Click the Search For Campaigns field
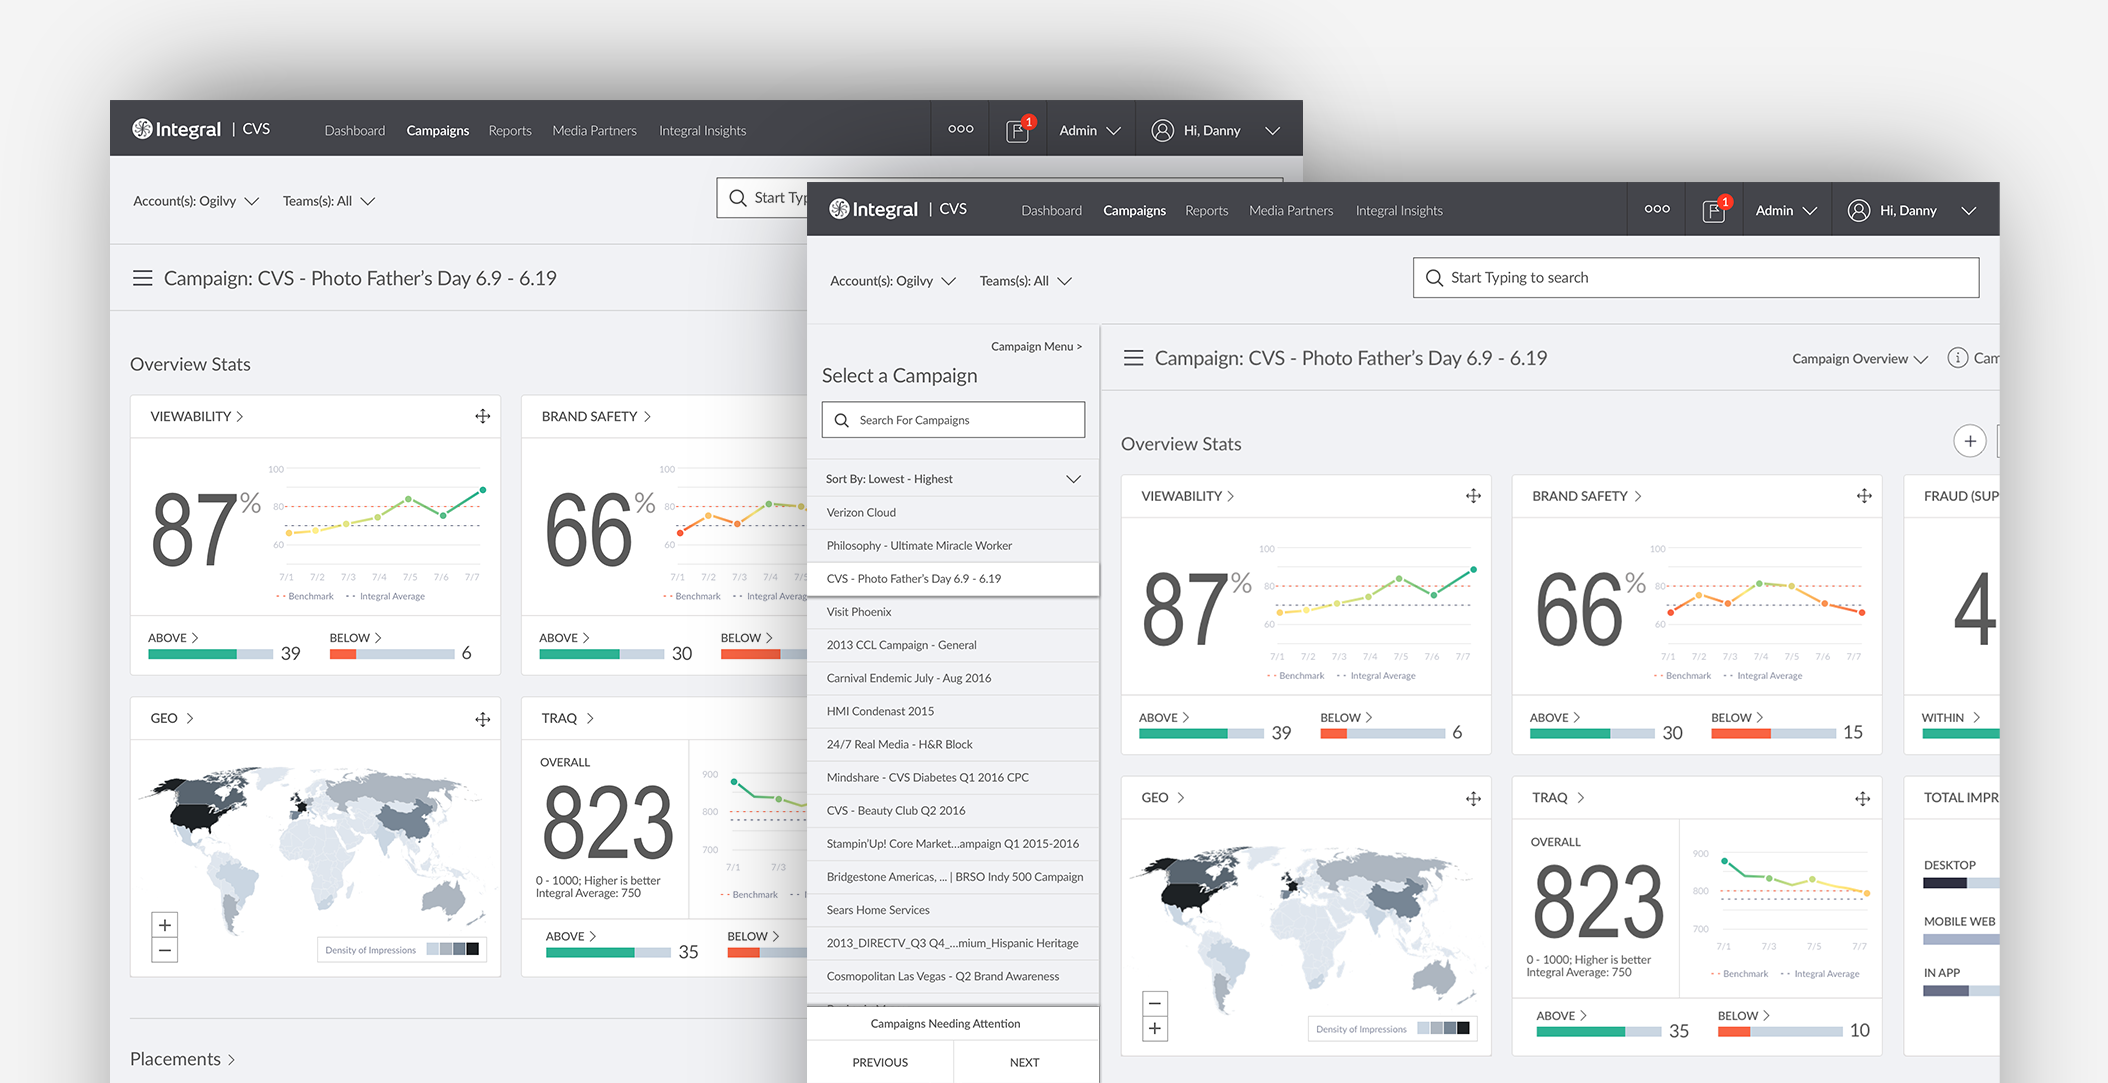This screenshot has width=2108, height=1083. (x=953, y=420)
